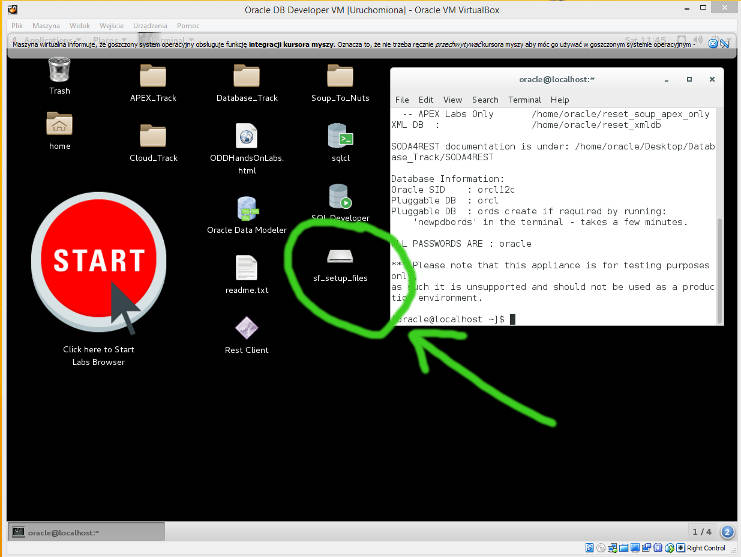The height and width of the screenshot is (557, 741).
Task: Open the Soup_To_Nuts folder
Action: pos(340,76)
